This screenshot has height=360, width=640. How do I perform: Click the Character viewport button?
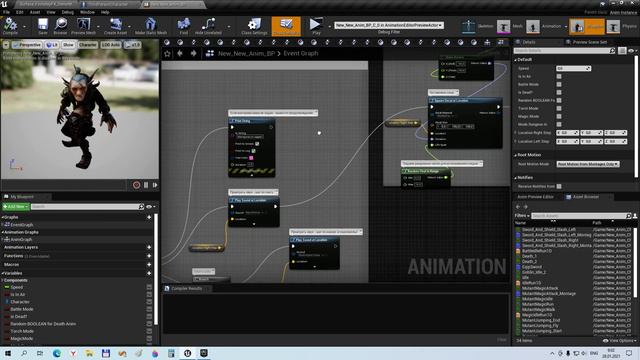pos(88,45)
